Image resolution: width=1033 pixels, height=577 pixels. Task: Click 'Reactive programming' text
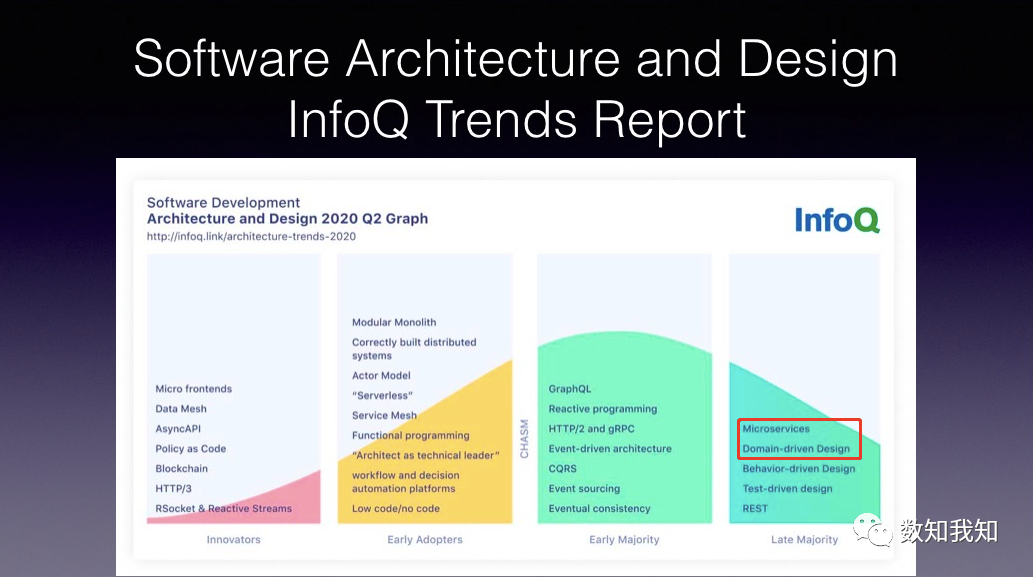click(x=603, y=409)
